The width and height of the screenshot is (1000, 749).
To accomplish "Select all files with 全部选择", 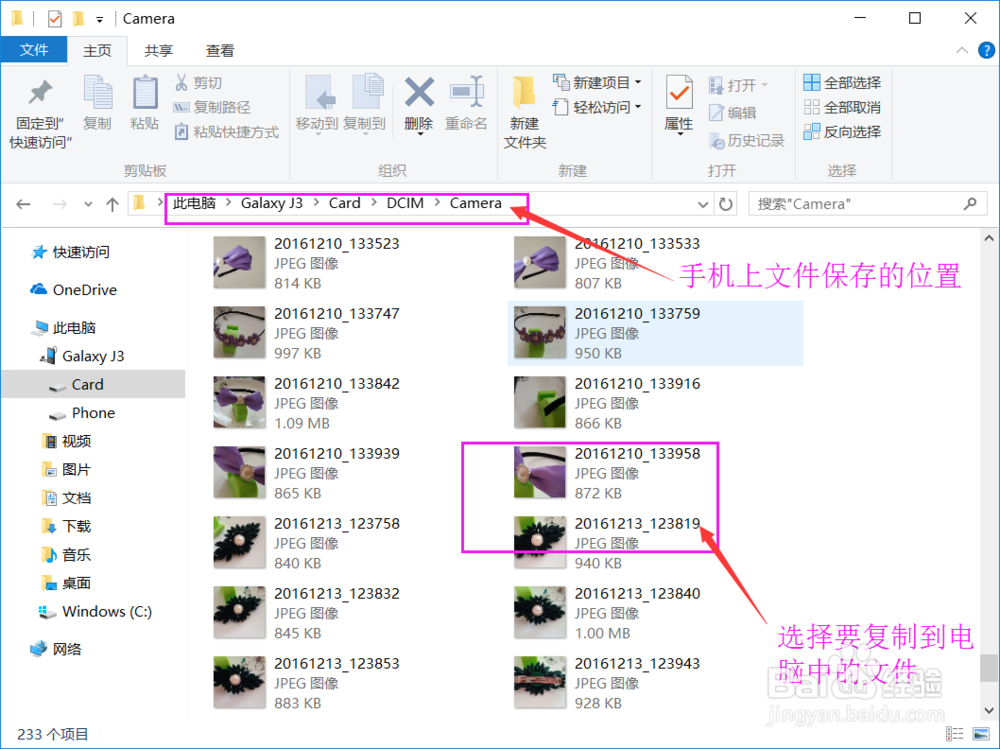I will click(x=843, y=82).
